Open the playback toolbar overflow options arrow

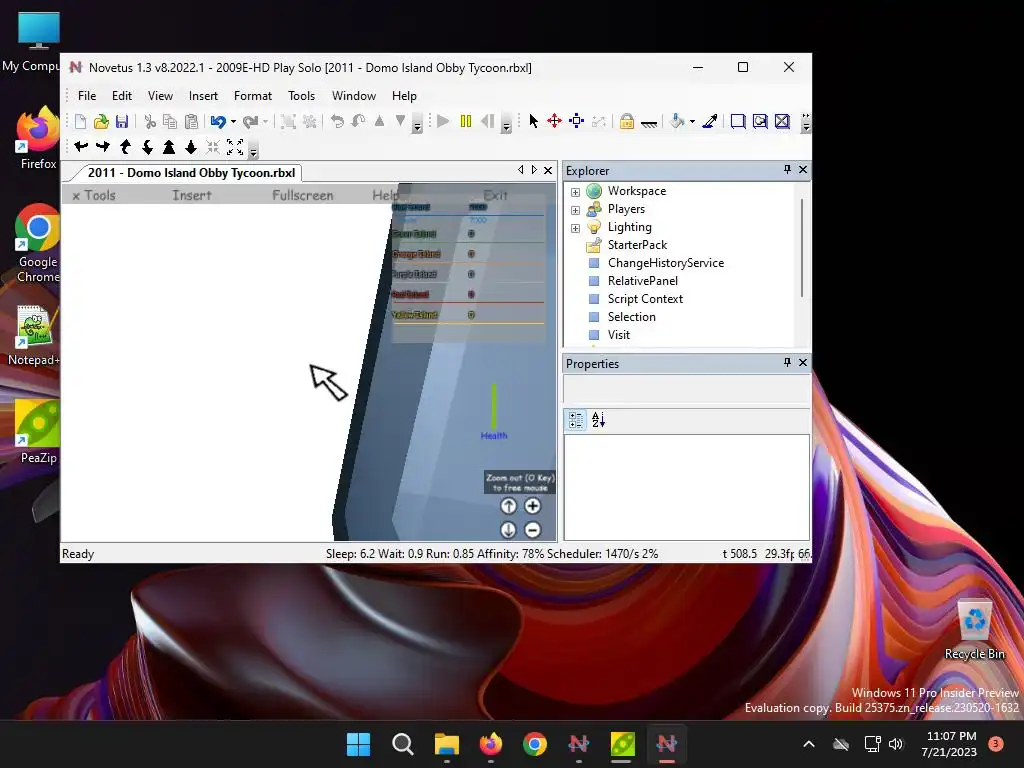click(x=506, y=125)
